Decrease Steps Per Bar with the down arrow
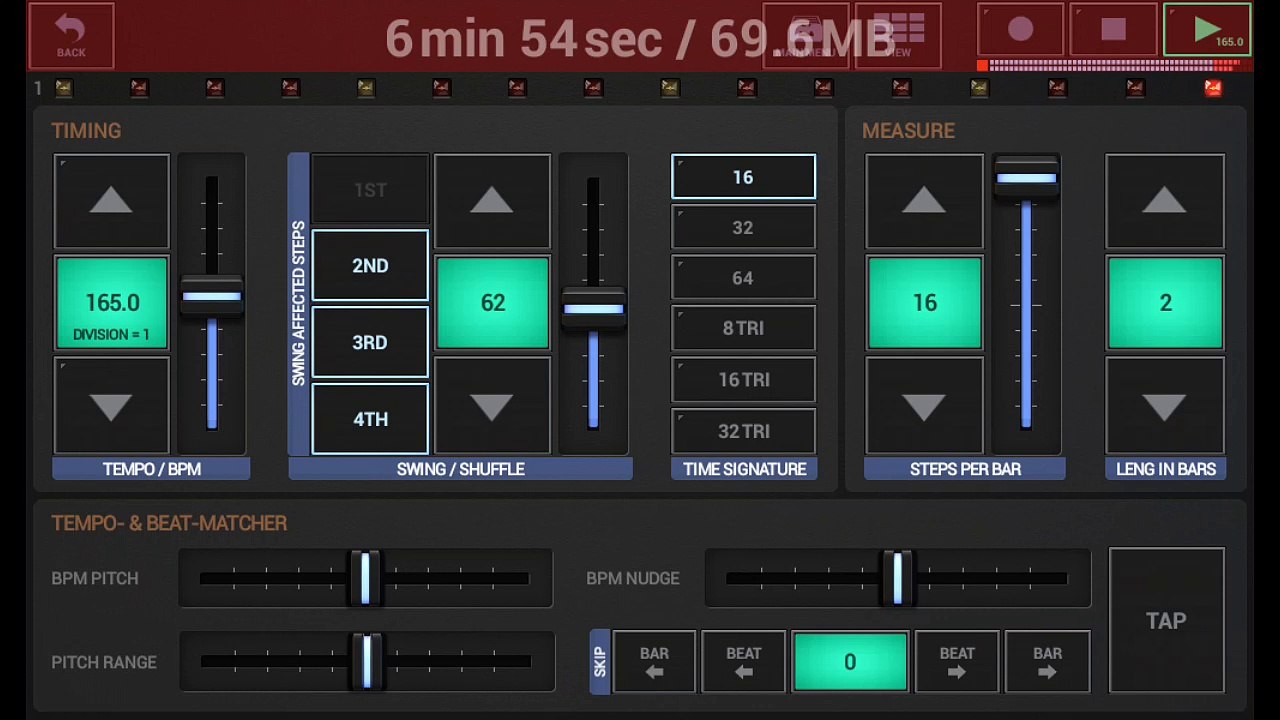Viewport: 1280px width, 720px height. [924, 405]
